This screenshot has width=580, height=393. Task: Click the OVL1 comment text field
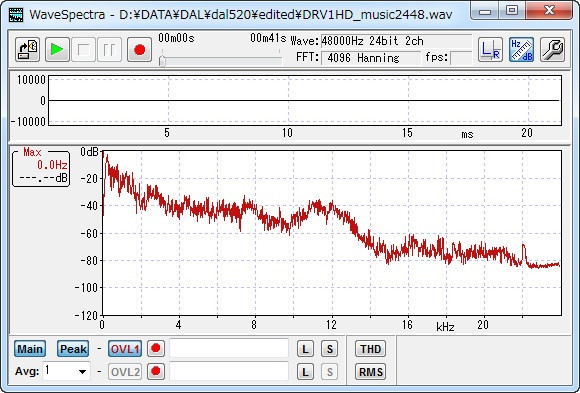tap(229, 348)
